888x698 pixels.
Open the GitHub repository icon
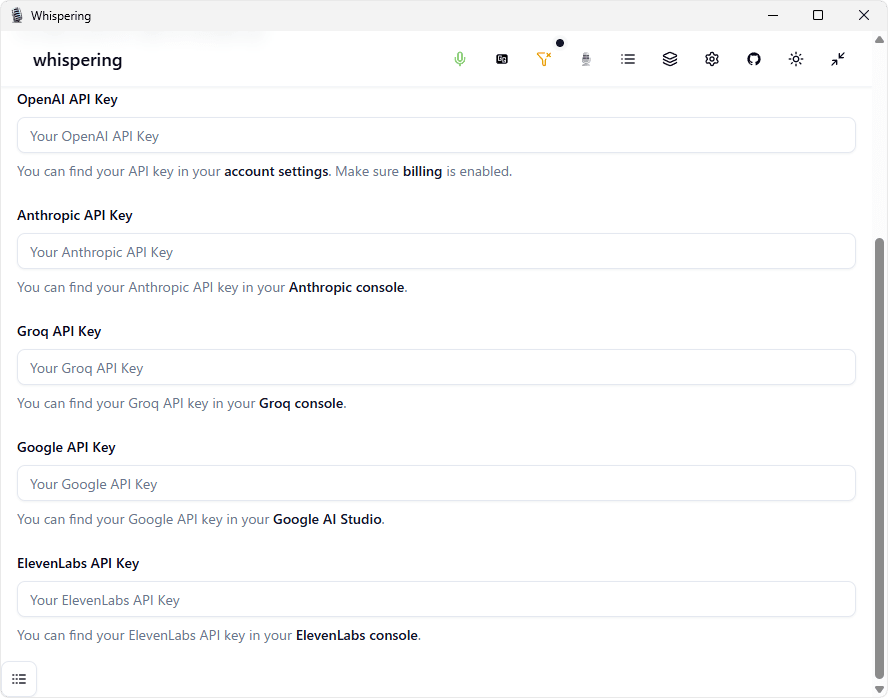click(754, 59)
